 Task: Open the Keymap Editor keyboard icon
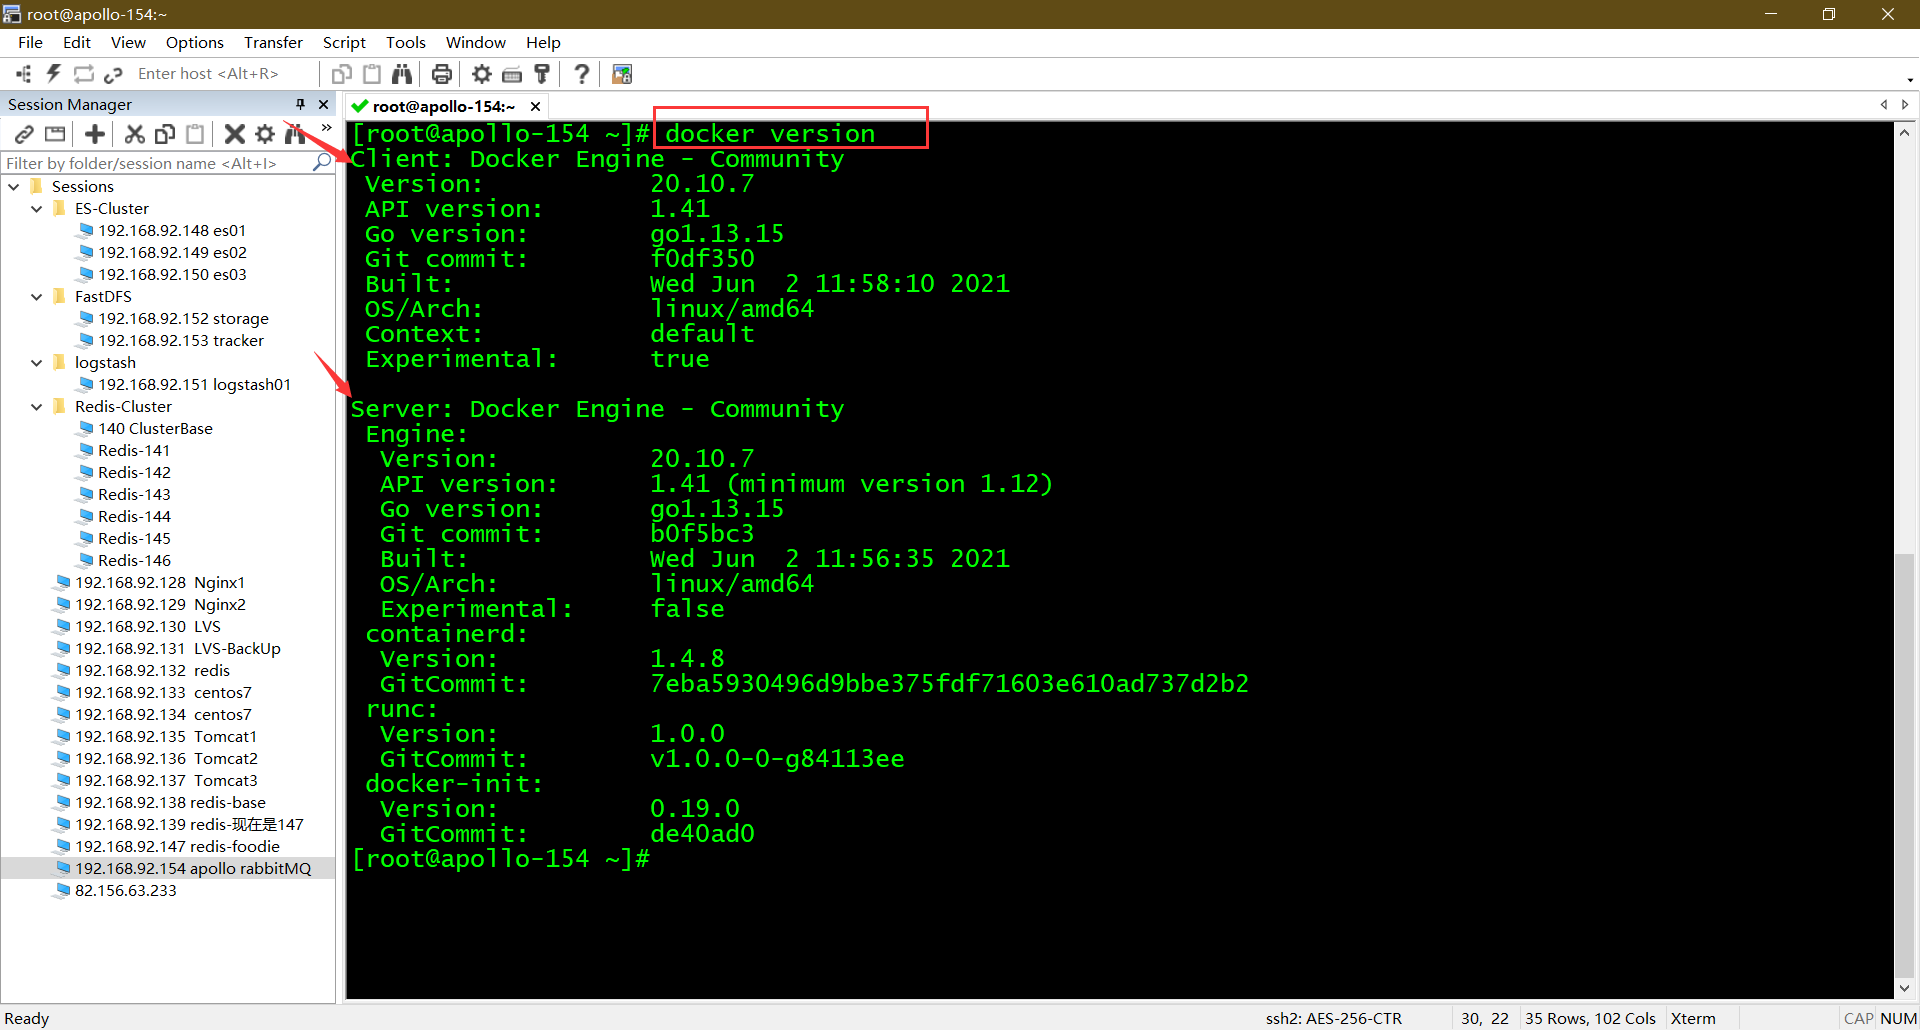click(x=512, y=74)
